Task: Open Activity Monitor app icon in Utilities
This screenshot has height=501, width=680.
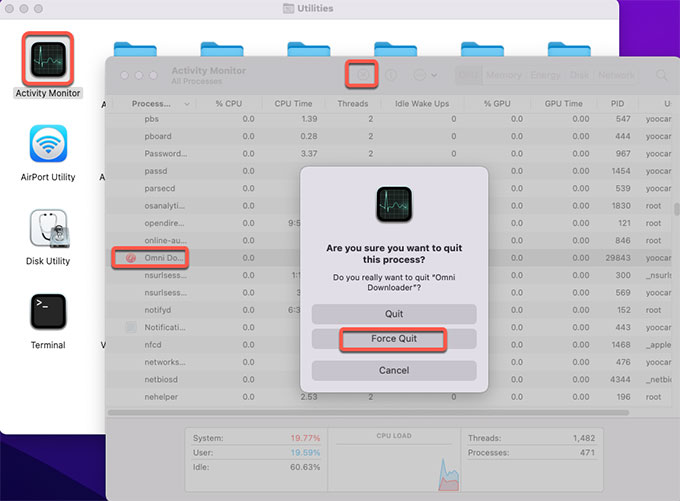Action: 48,59
